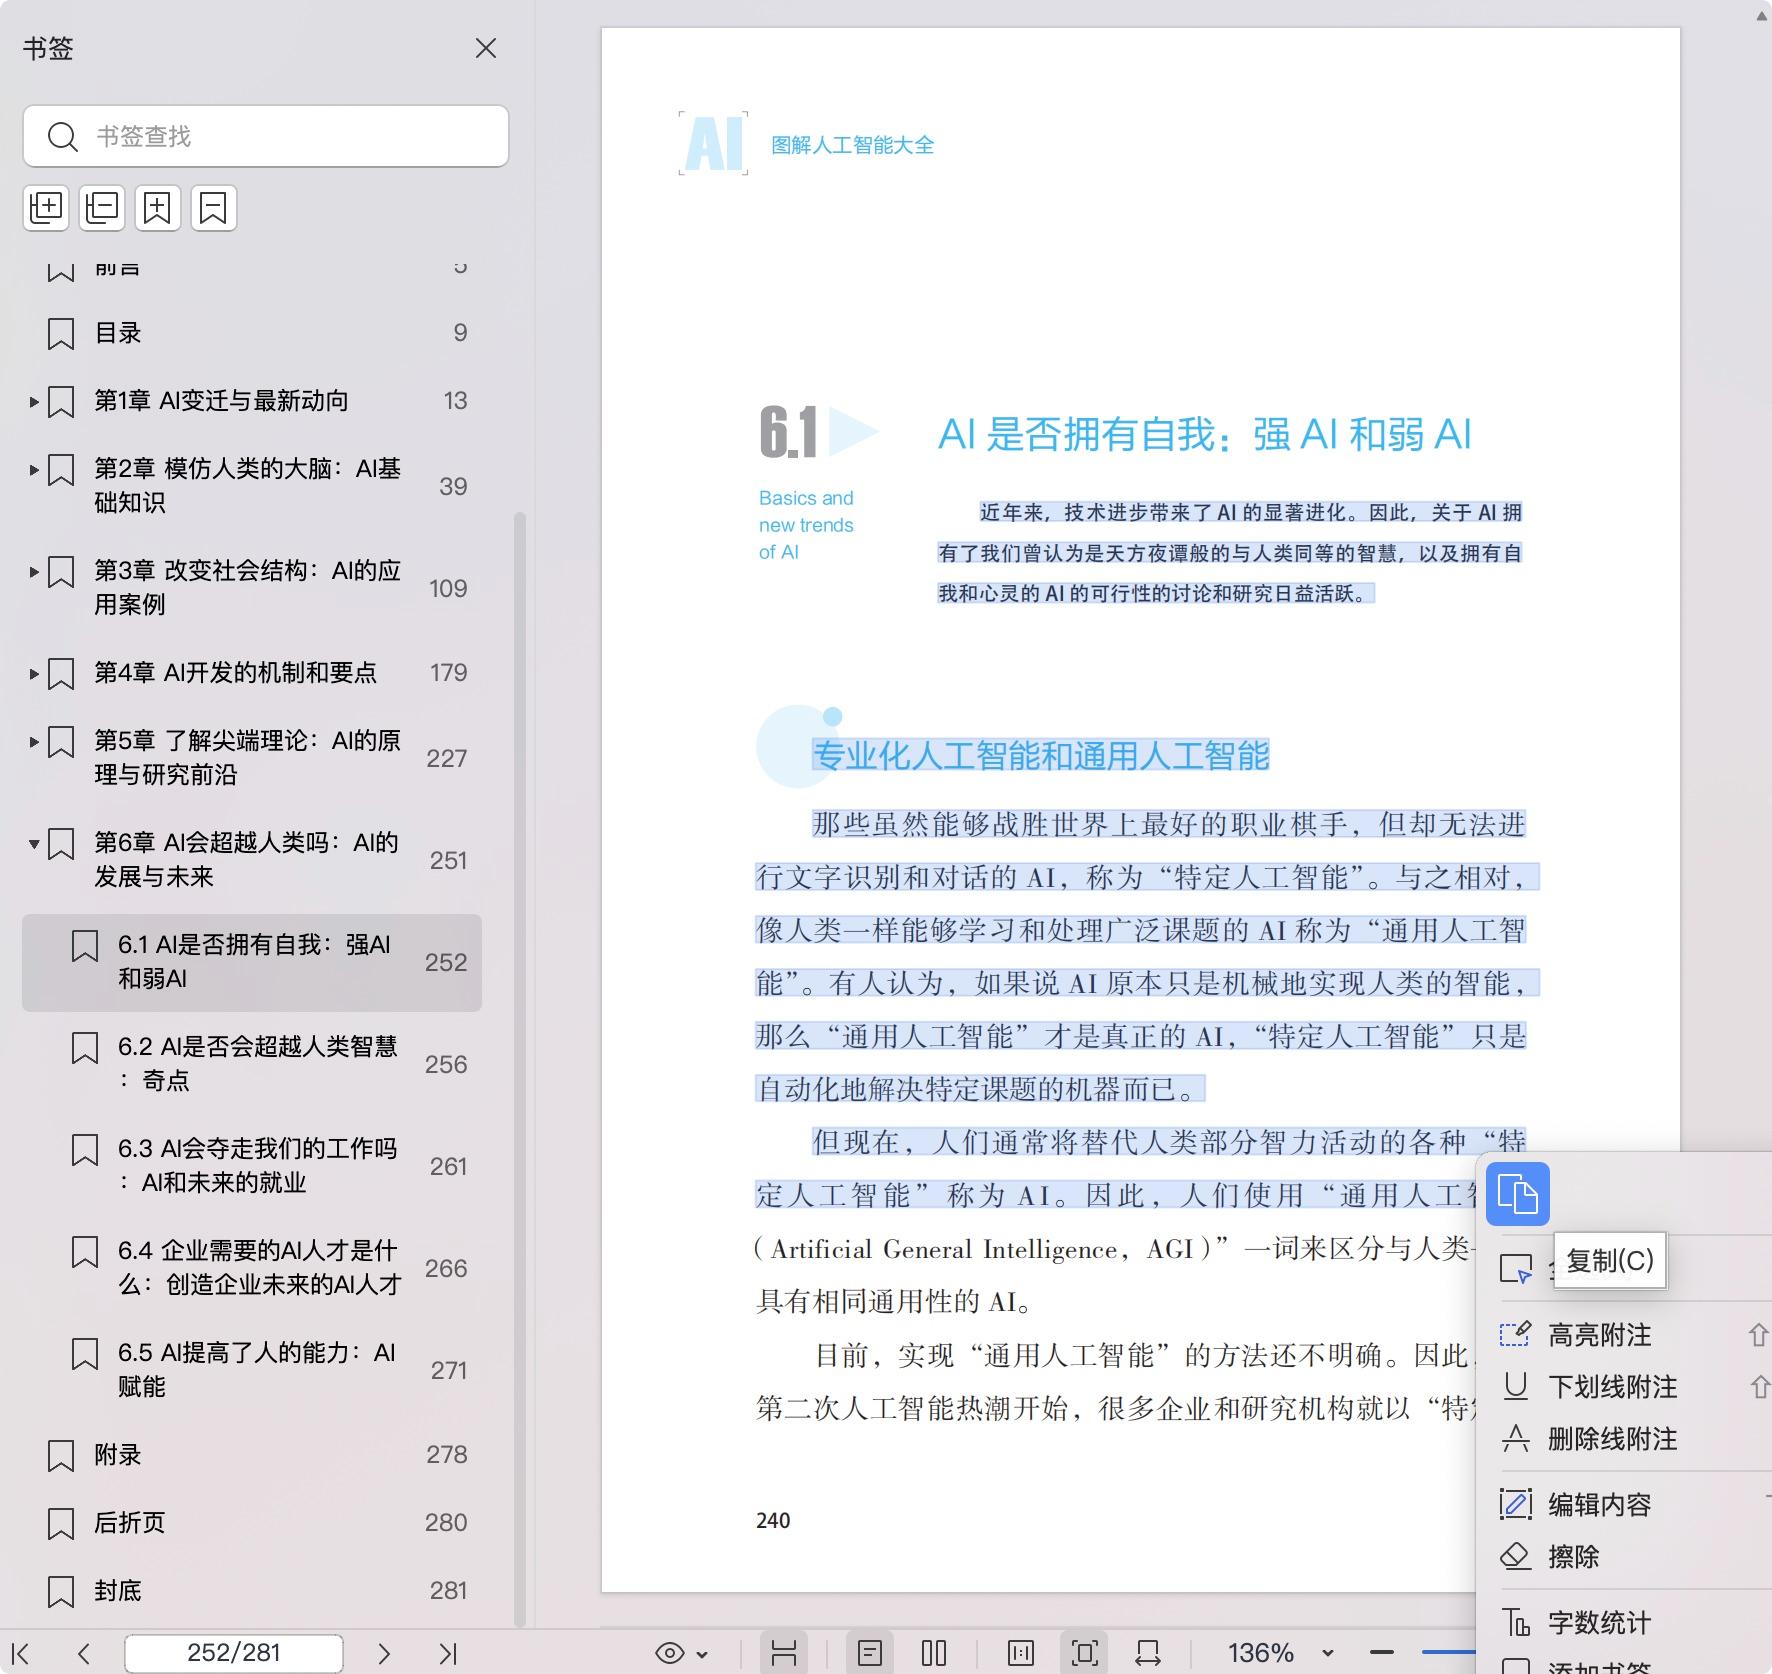Choose 高亮附注 from the context menu
Screen dimensions: 1772x1674
point(1599,1335)
